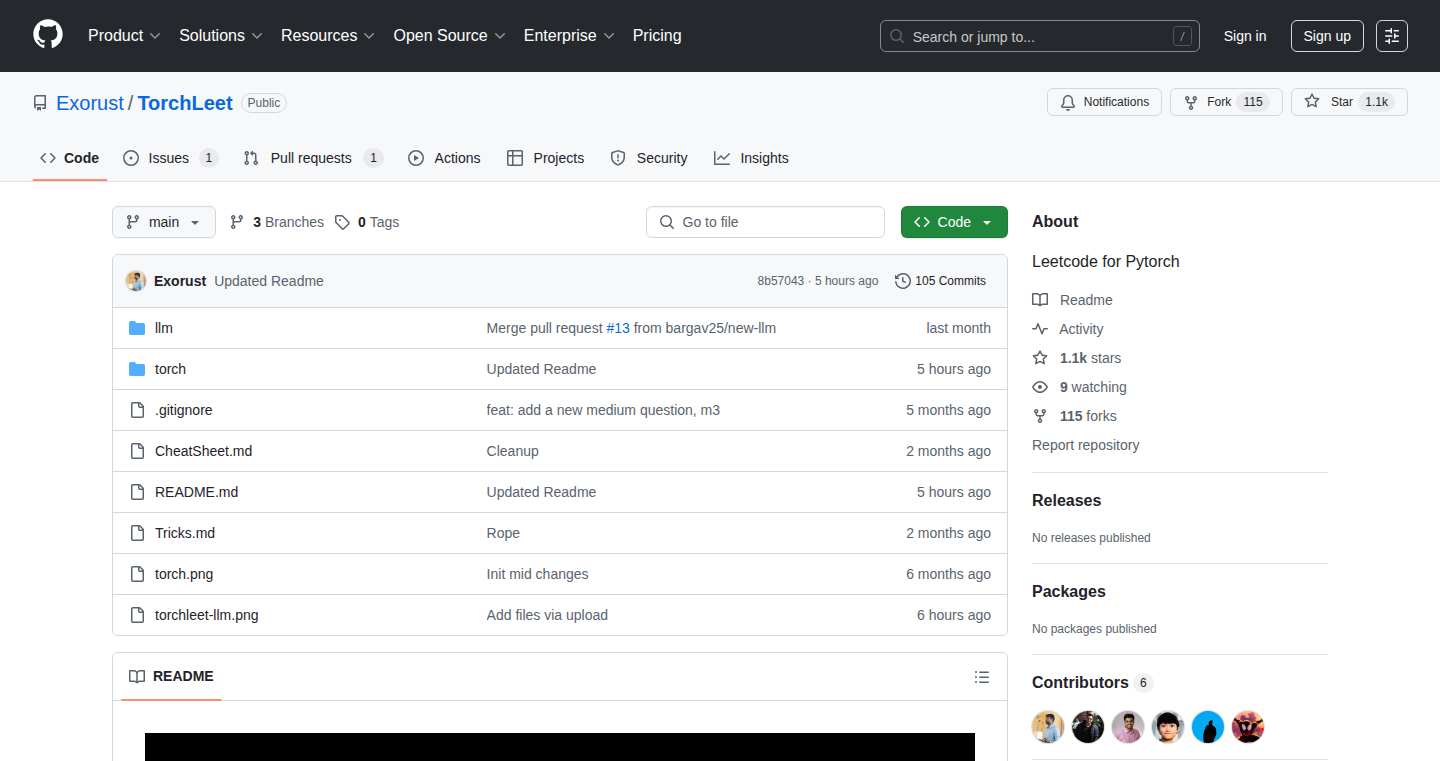View the 105 Commits history
The width and height of the screenshot is (1440, 761).
pos(940,281)
